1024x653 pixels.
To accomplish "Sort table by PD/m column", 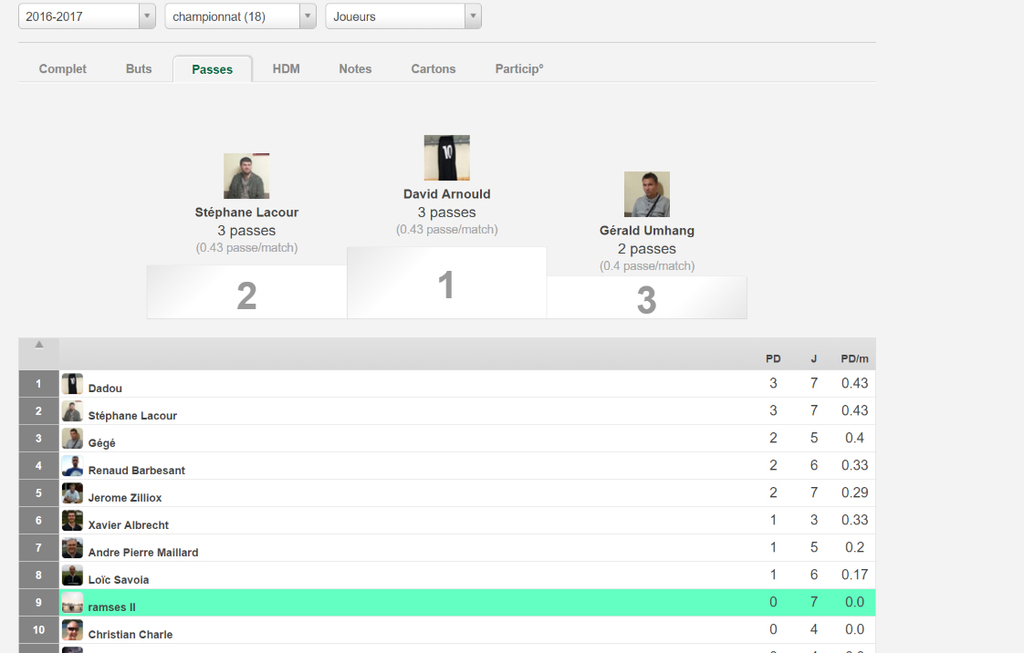I will click(x=853, y=358).
